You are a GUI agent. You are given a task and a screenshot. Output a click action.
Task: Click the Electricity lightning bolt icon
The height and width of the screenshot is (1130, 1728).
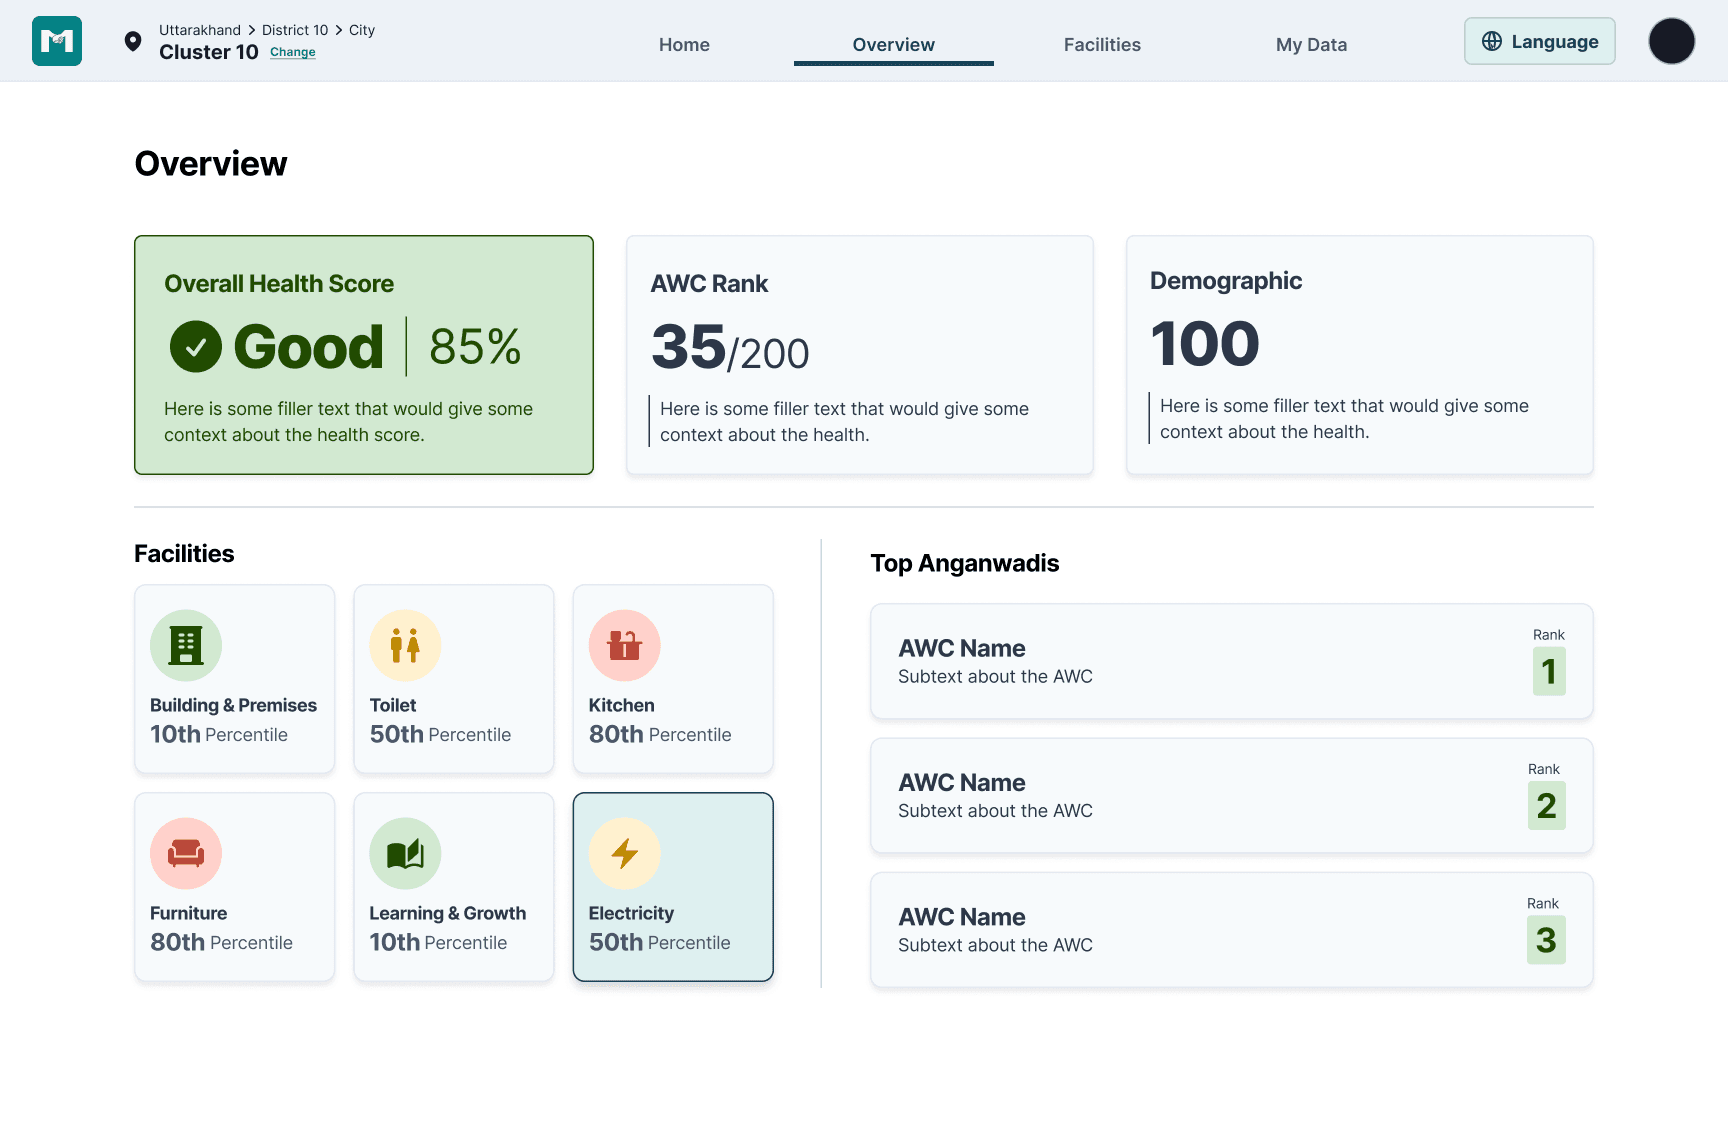click(x=624, y=853)
